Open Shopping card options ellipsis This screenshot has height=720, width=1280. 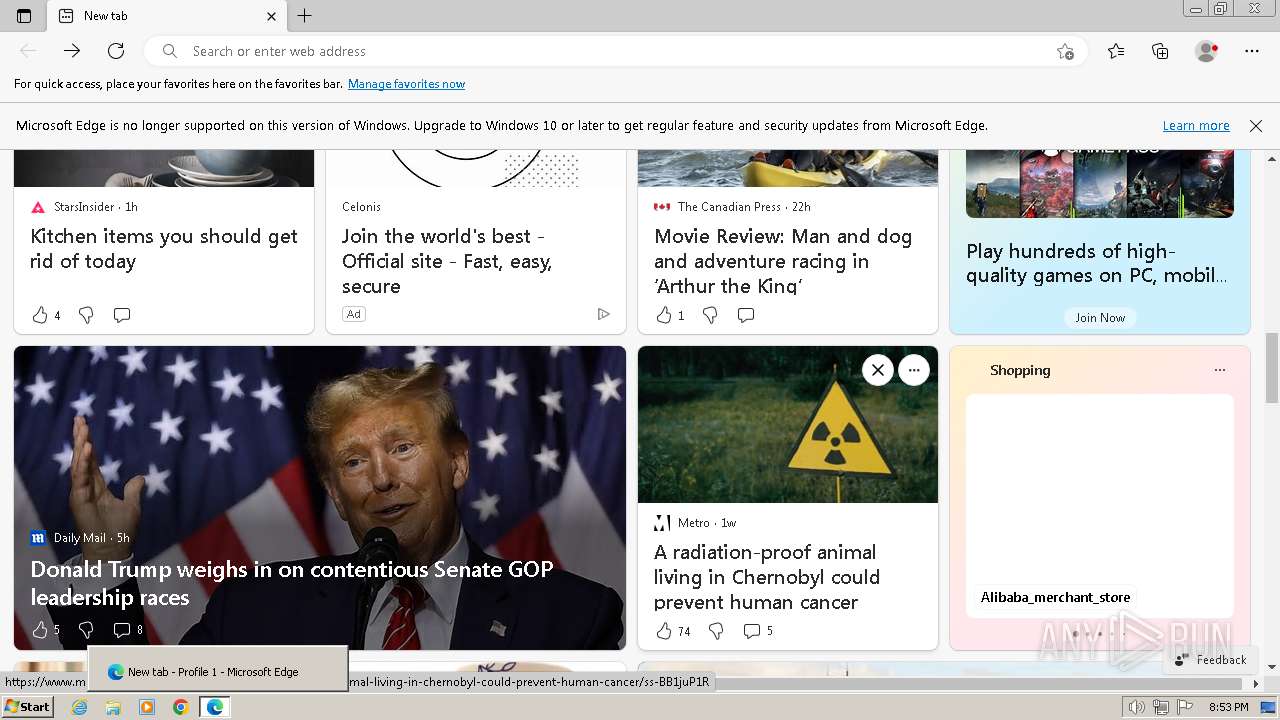point(1220,370)
